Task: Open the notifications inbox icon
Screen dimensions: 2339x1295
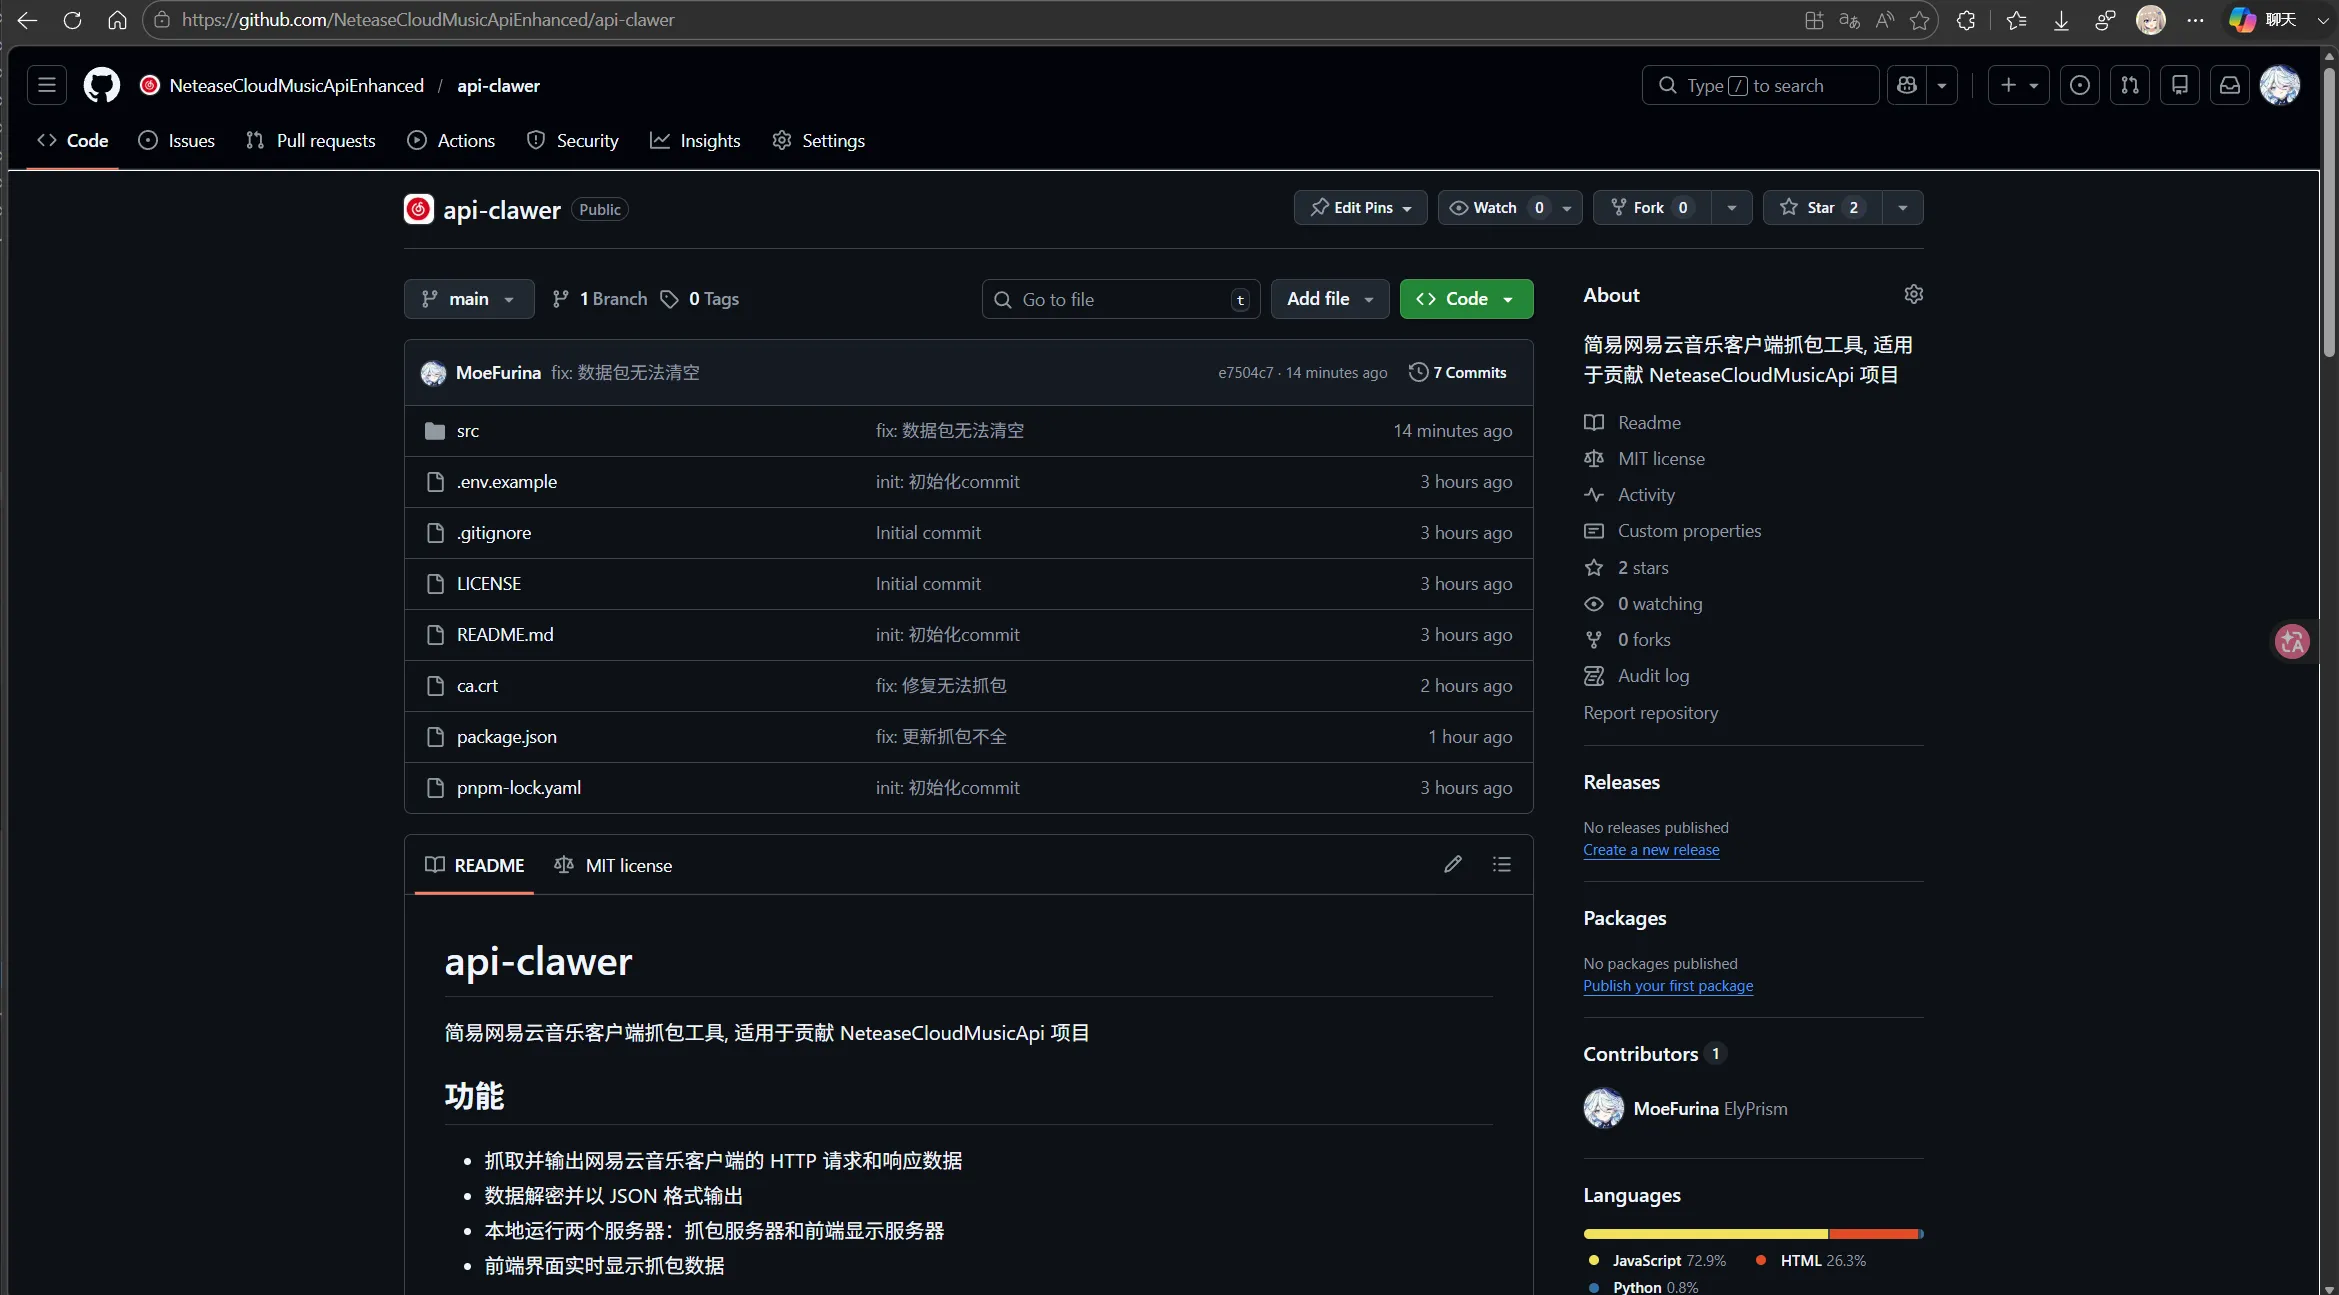Action: (x=2229, y=85)
